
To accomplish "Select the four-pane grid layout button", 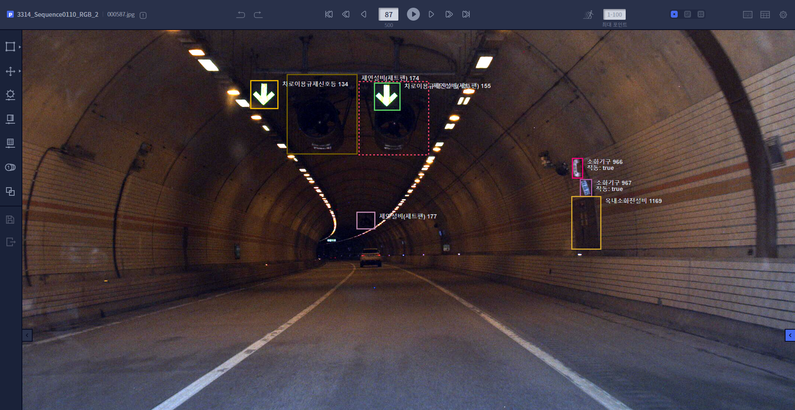I will 701,14.
